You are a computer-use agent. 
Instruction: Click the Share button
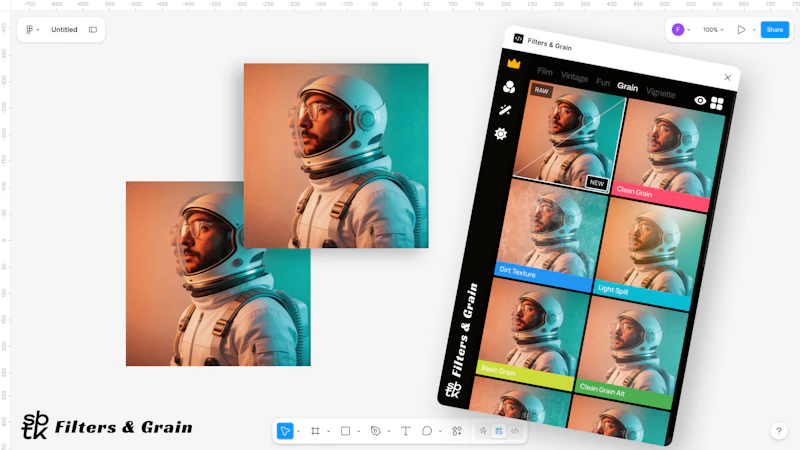(774, 30)
